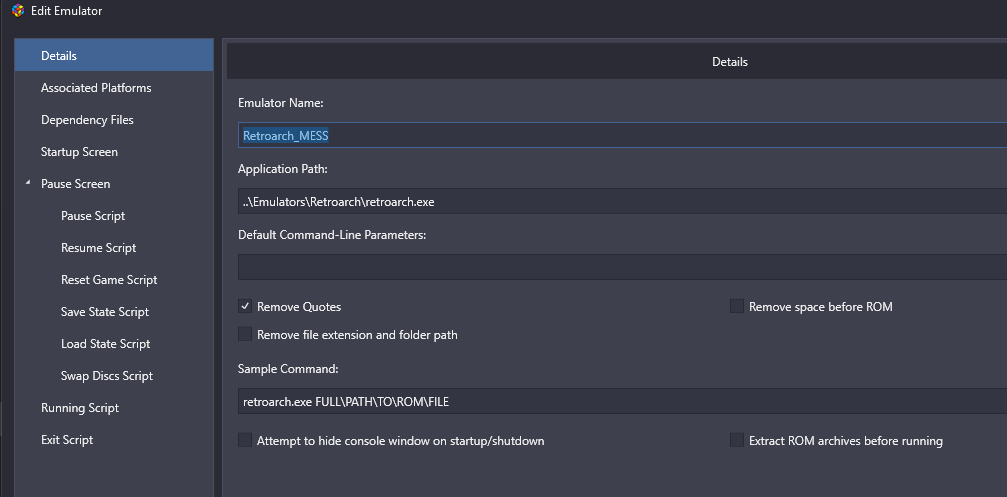The width and height of the screenshot is (1007, 497).
Task: Click the Default Command-Line Parameters label
Action: (332, 235)
